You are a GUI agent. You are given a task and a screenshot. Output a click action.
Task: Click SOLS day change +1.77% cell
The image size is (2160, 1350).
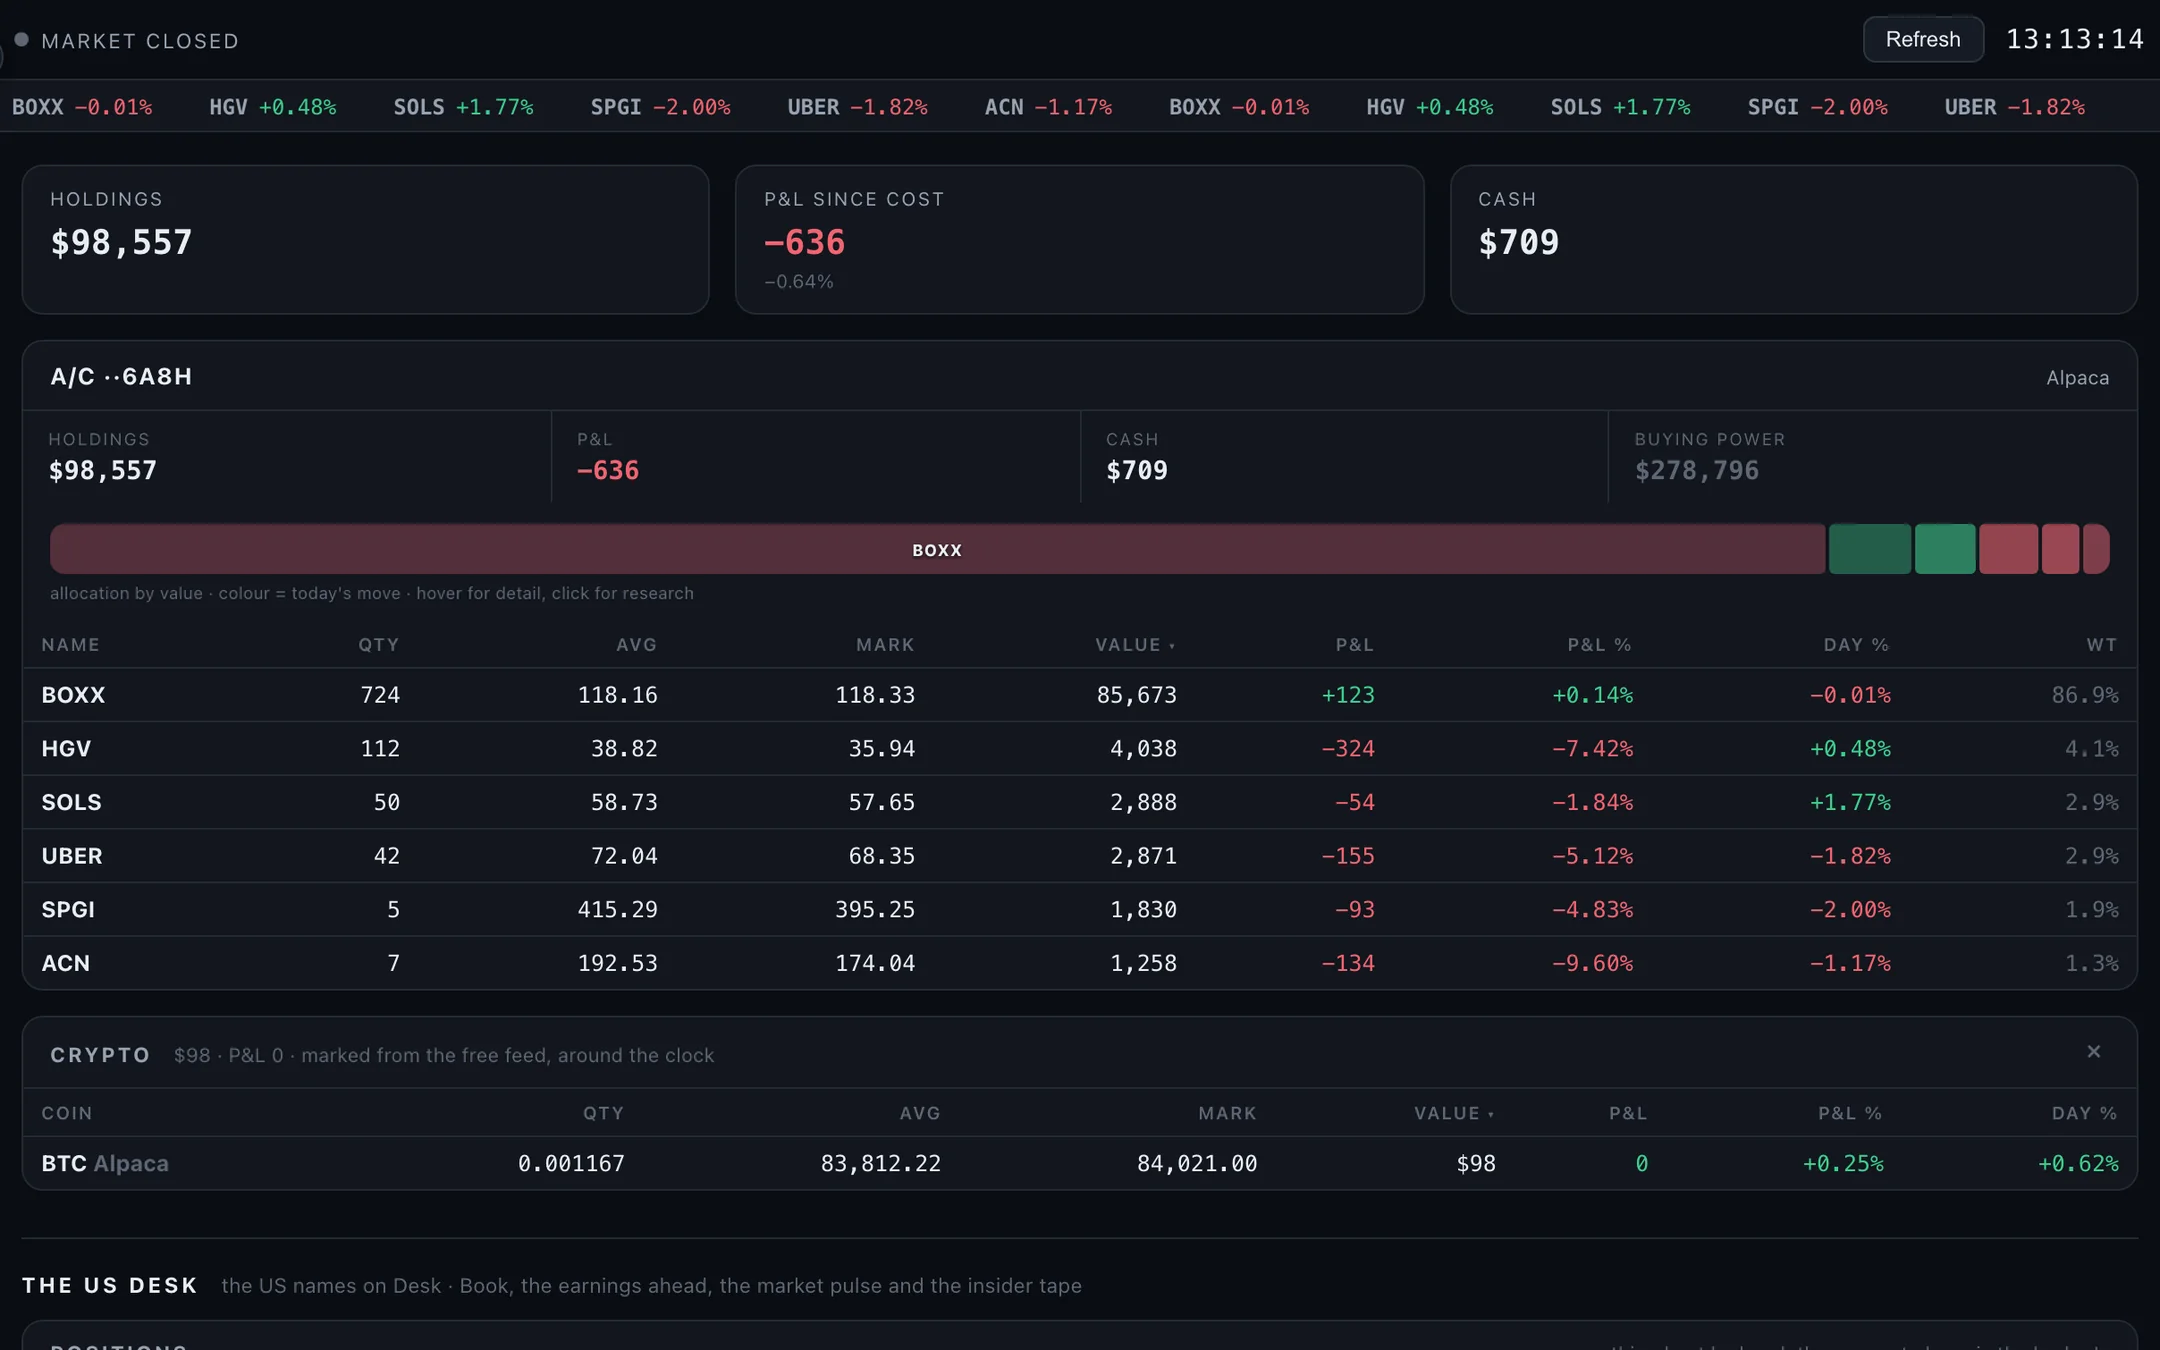point(1850,802)
